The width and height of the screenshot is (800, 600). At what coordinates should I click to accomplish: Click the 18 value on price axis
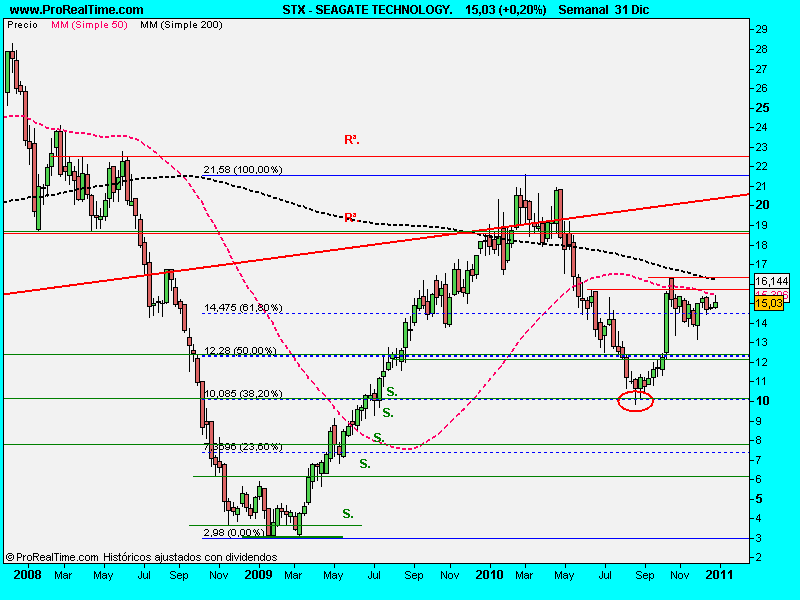pos(761,245)
